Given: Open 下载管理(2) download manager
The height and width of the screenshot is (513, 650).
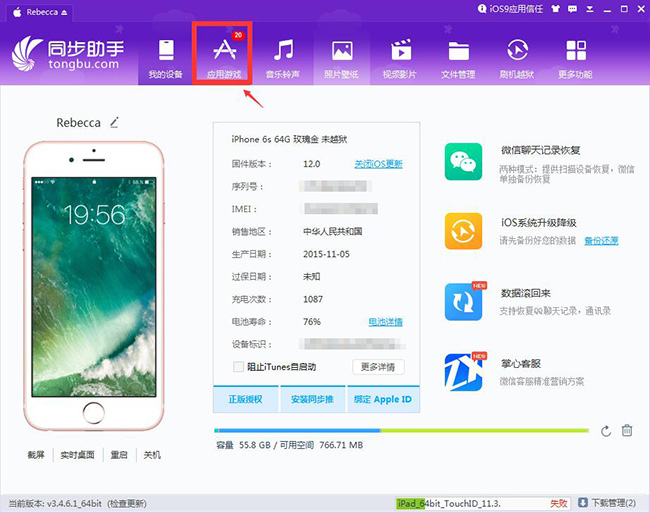Looking at the screenshot, I should [607, 503].
